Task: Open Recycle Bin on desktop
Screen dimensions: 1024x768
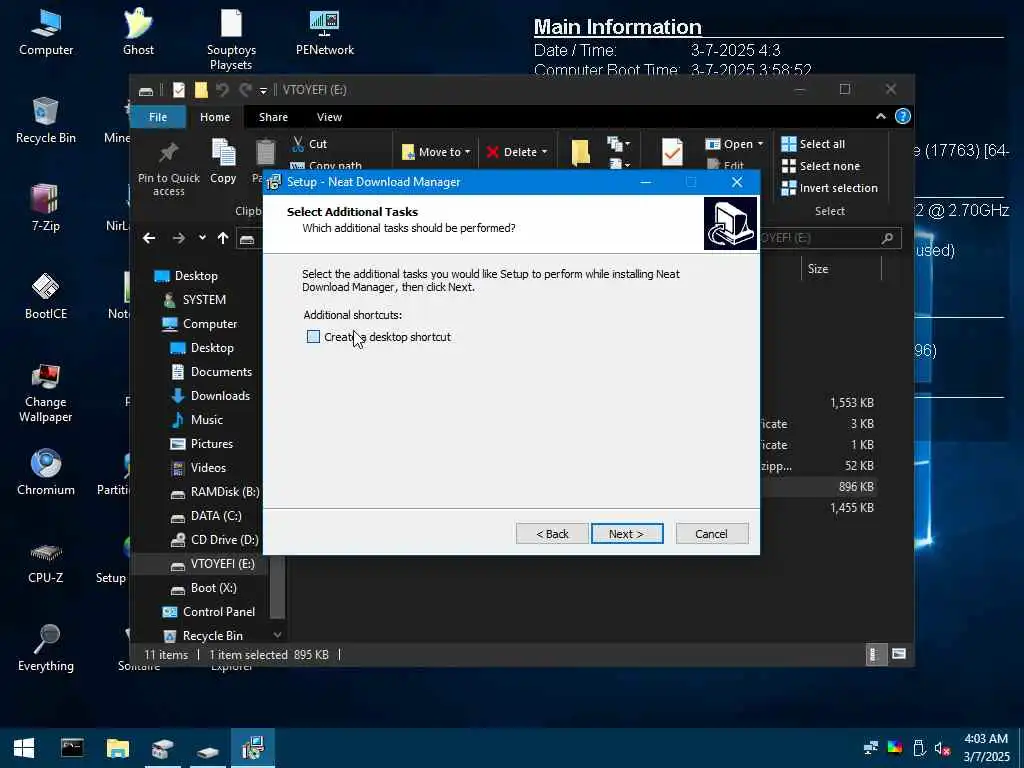Action: pyautogui.click(x=46, y=121)
